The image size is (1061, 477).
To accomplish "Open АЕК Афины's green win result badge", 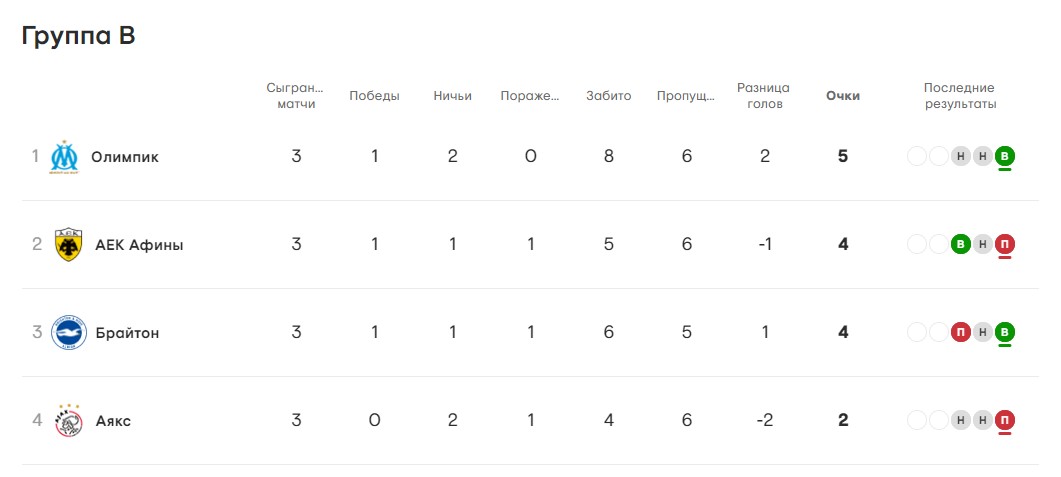I will click(960, 244).
